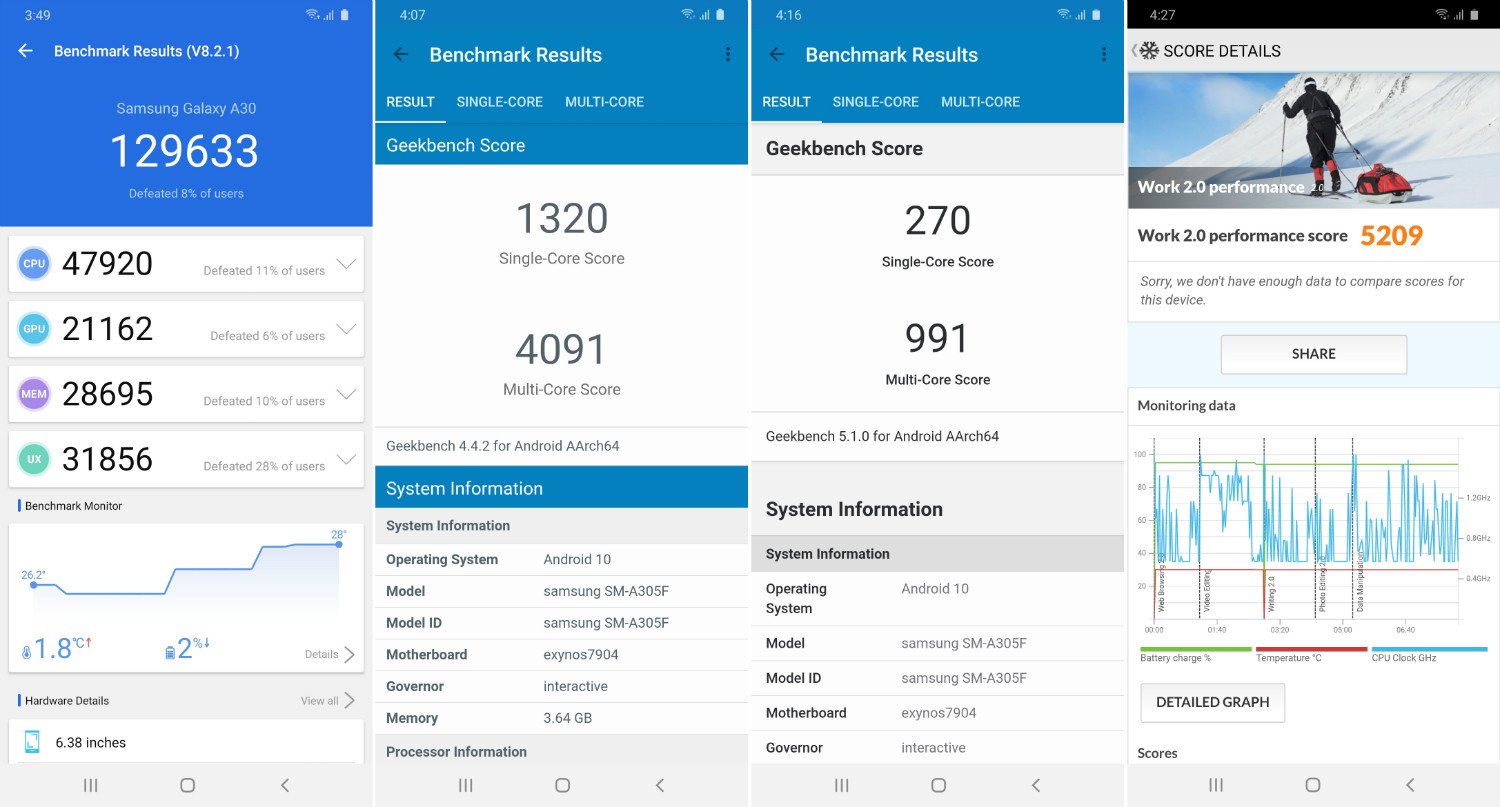Screen dimensions: 1500x807
Task: Go back in Geekbench 4.4.2 results screen
Action: (401, 55)
